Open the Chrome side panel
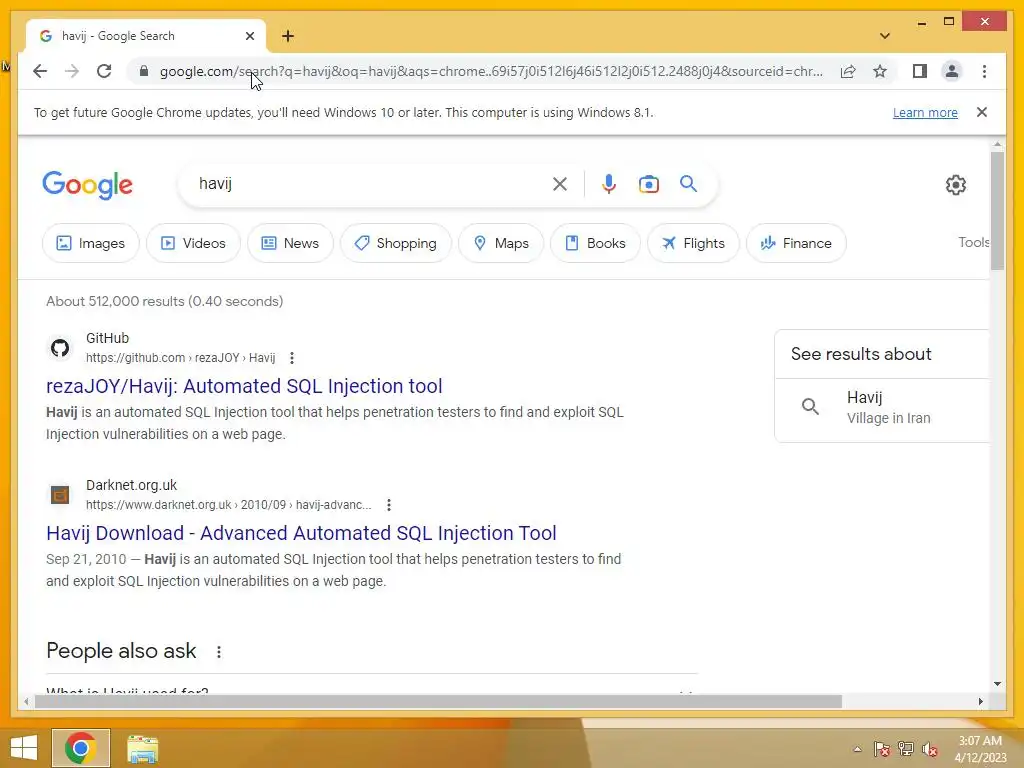The image size is (1024, 768). click(x=920, y=71)
